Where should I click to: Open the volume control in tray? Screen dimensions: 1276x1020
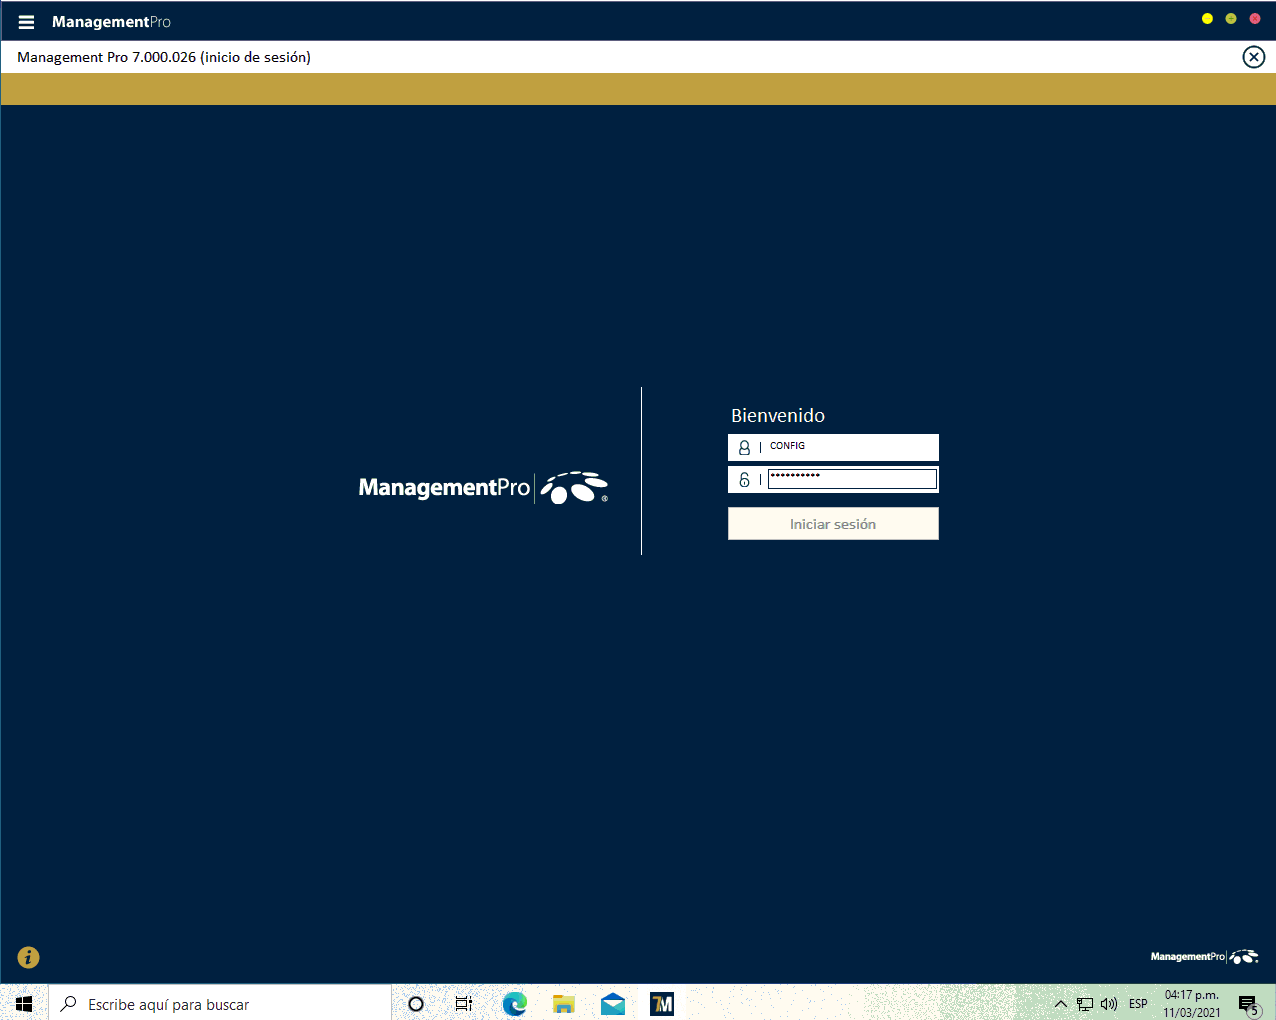pyautogui.click(x=1109, y=1004)
